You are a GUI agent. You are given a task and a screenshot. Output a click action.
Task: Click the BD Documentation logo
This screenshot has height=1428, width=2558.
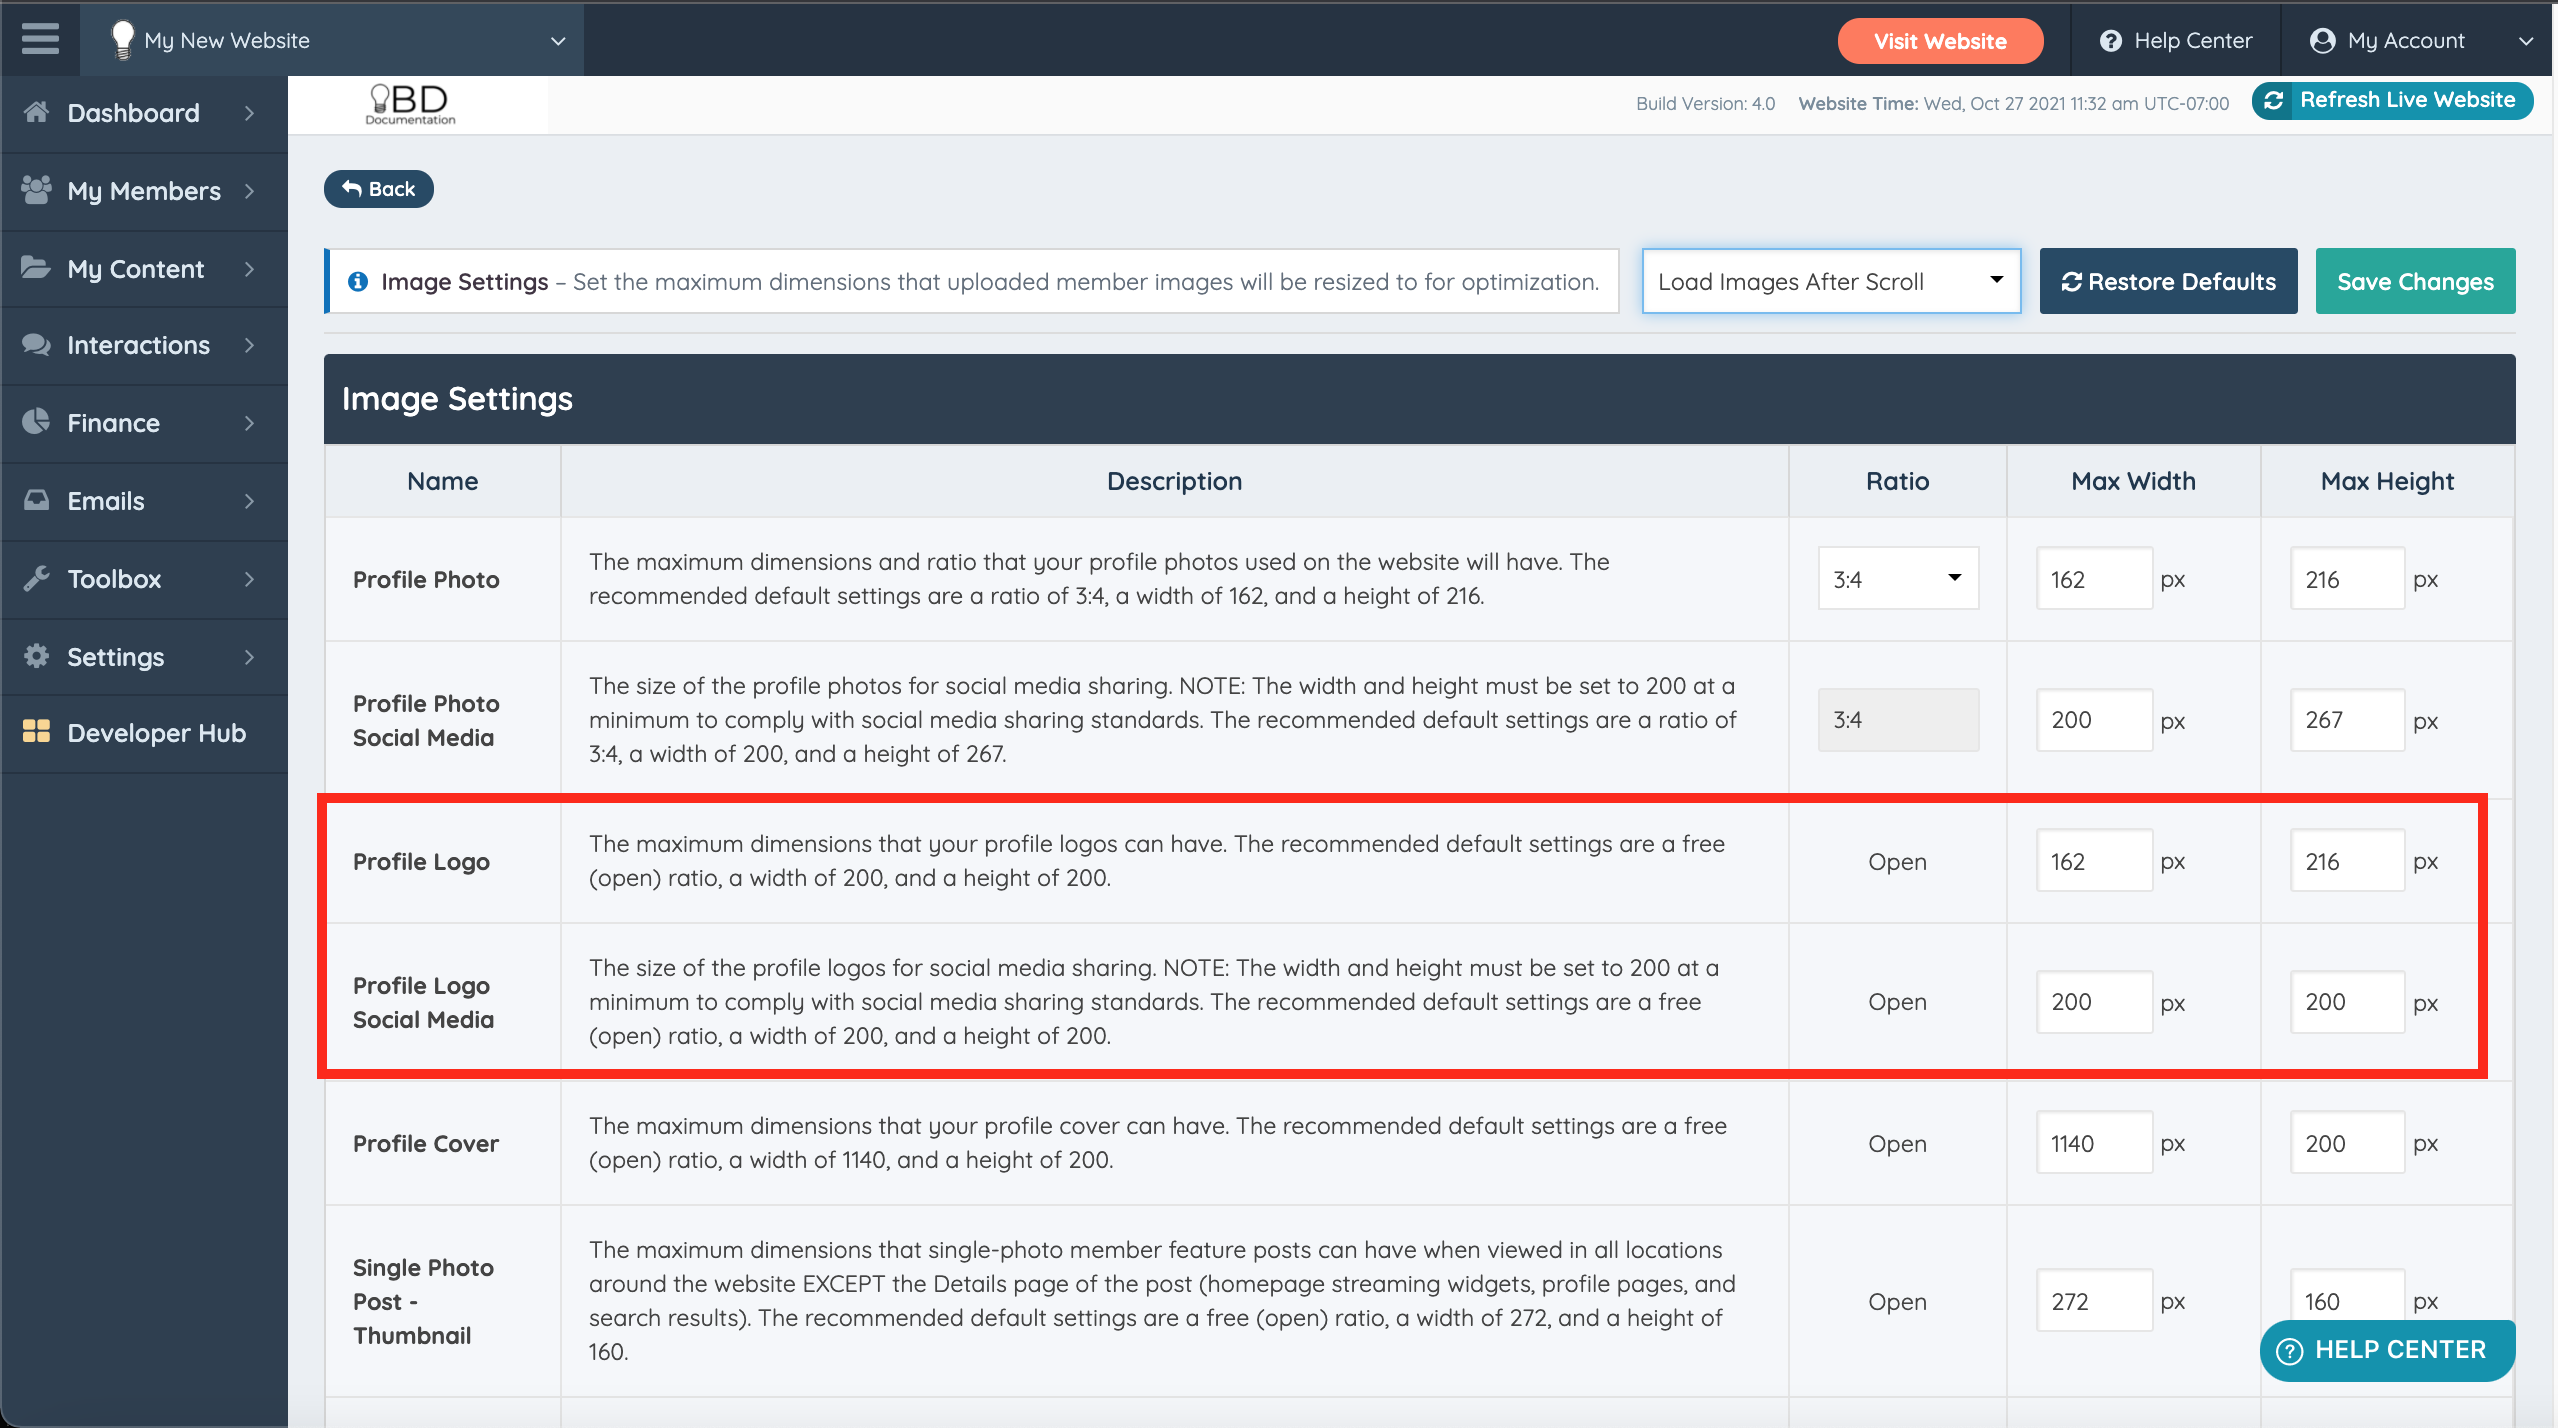point(410,104)
